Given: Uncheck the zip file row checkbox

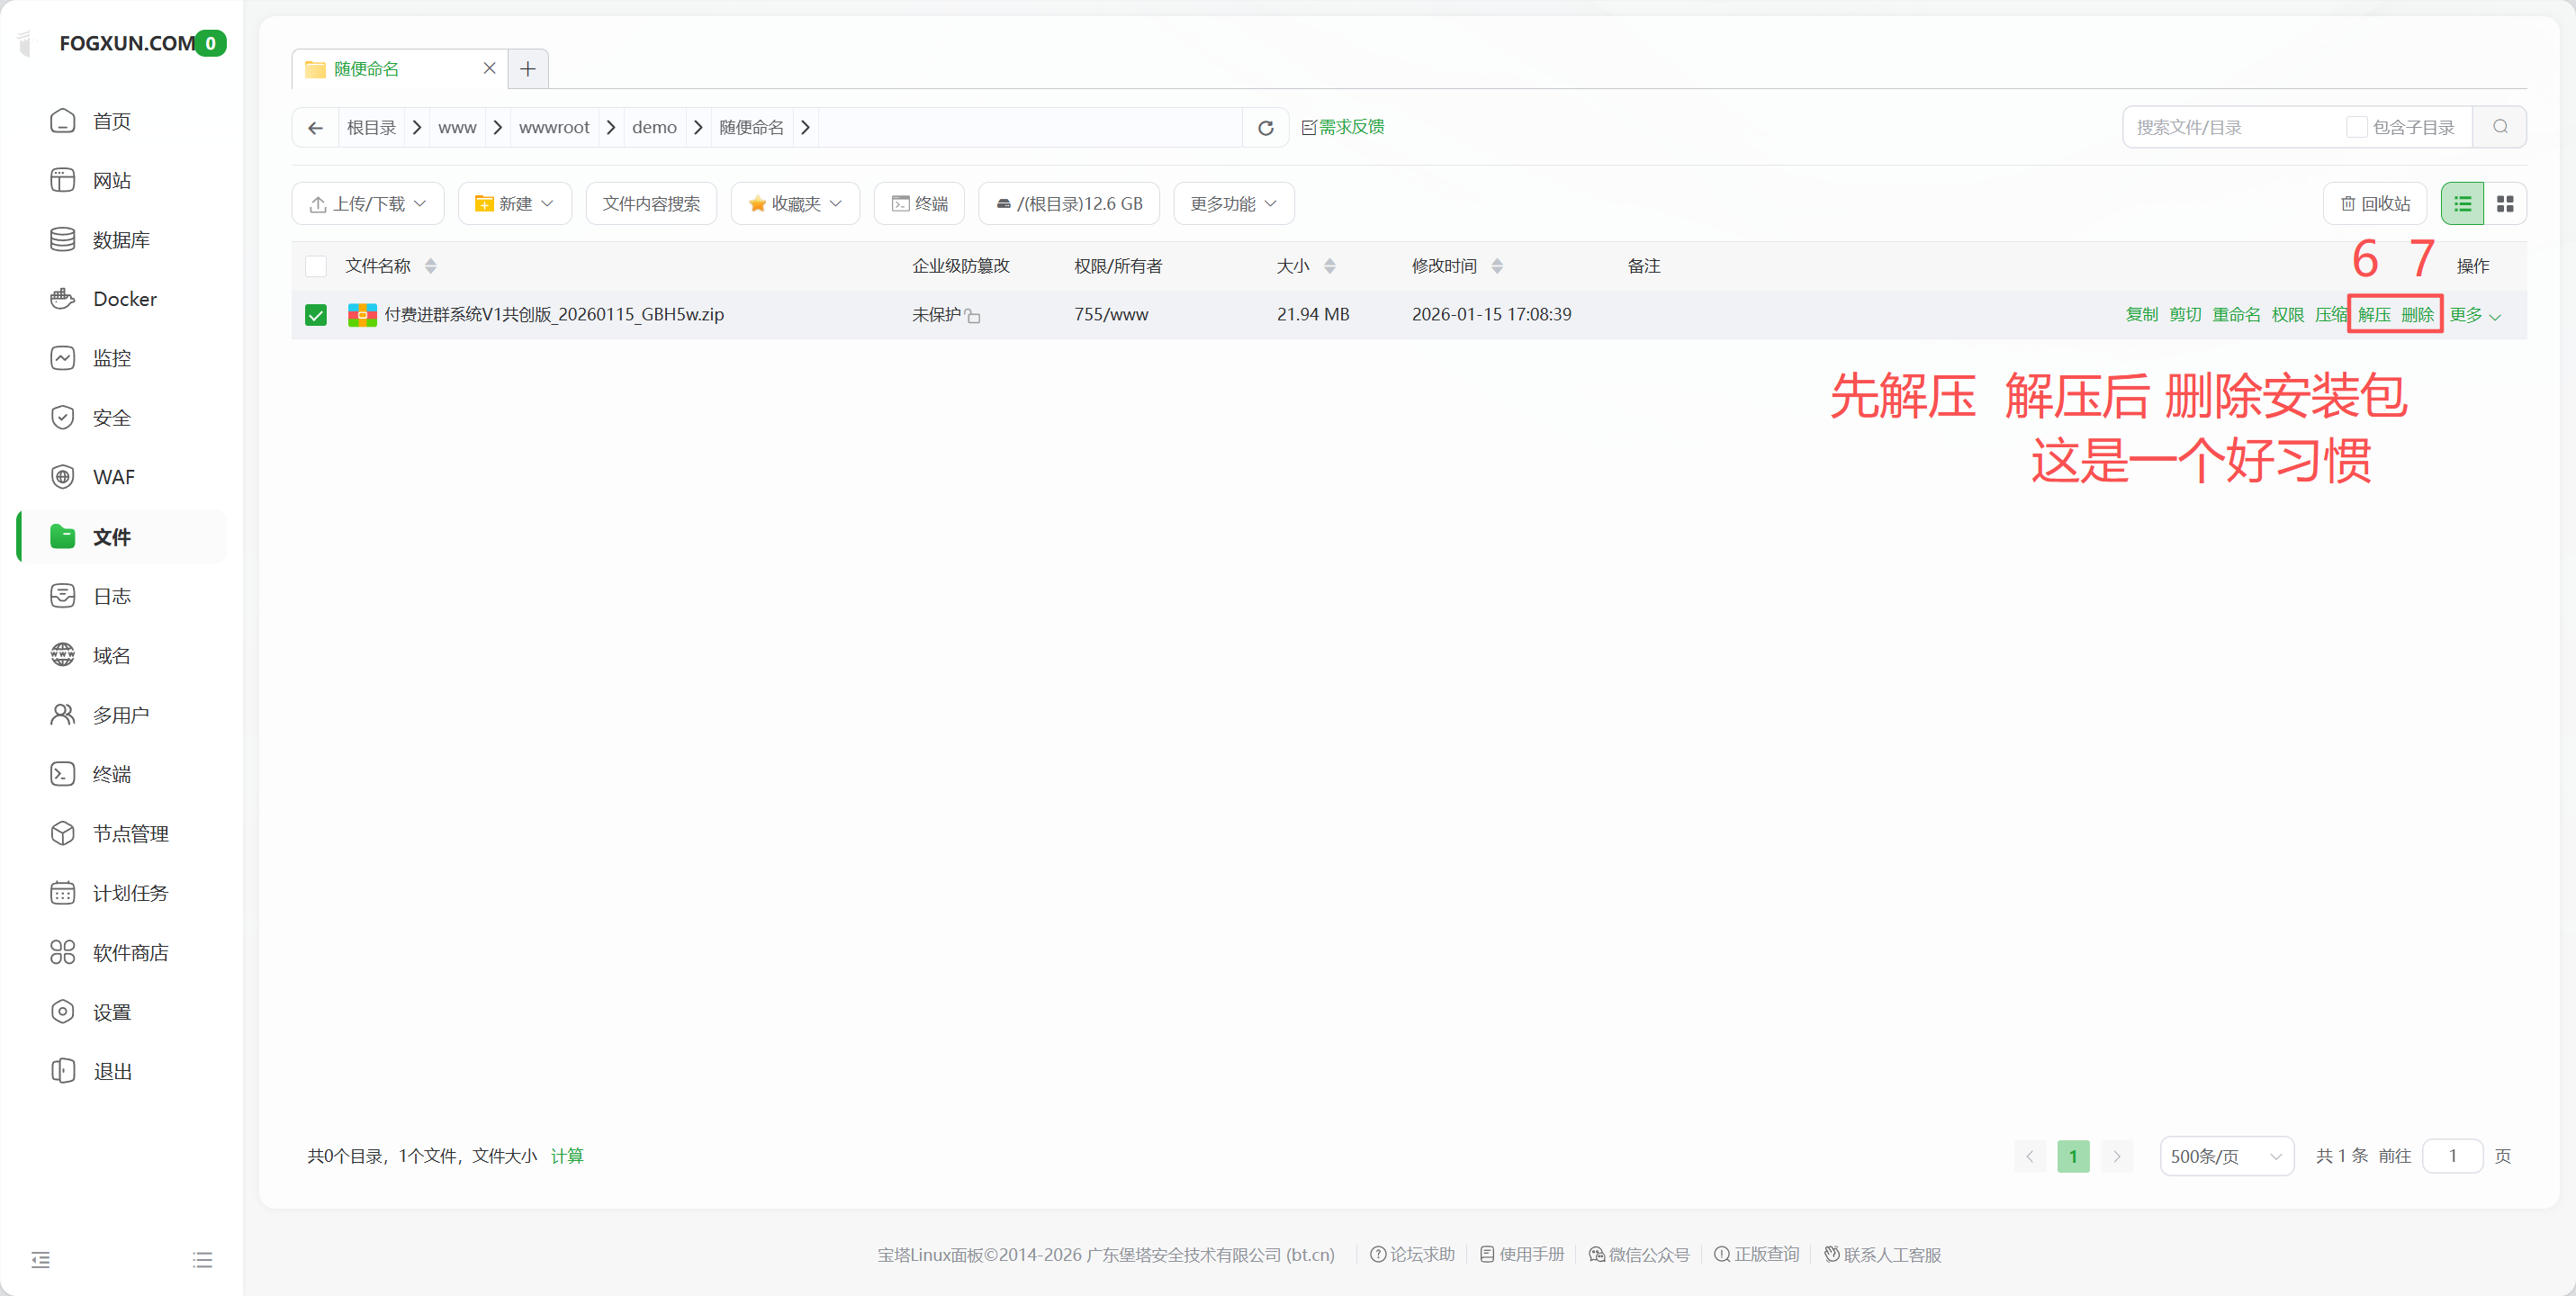Looking at the screenshot, I should 315,314.
